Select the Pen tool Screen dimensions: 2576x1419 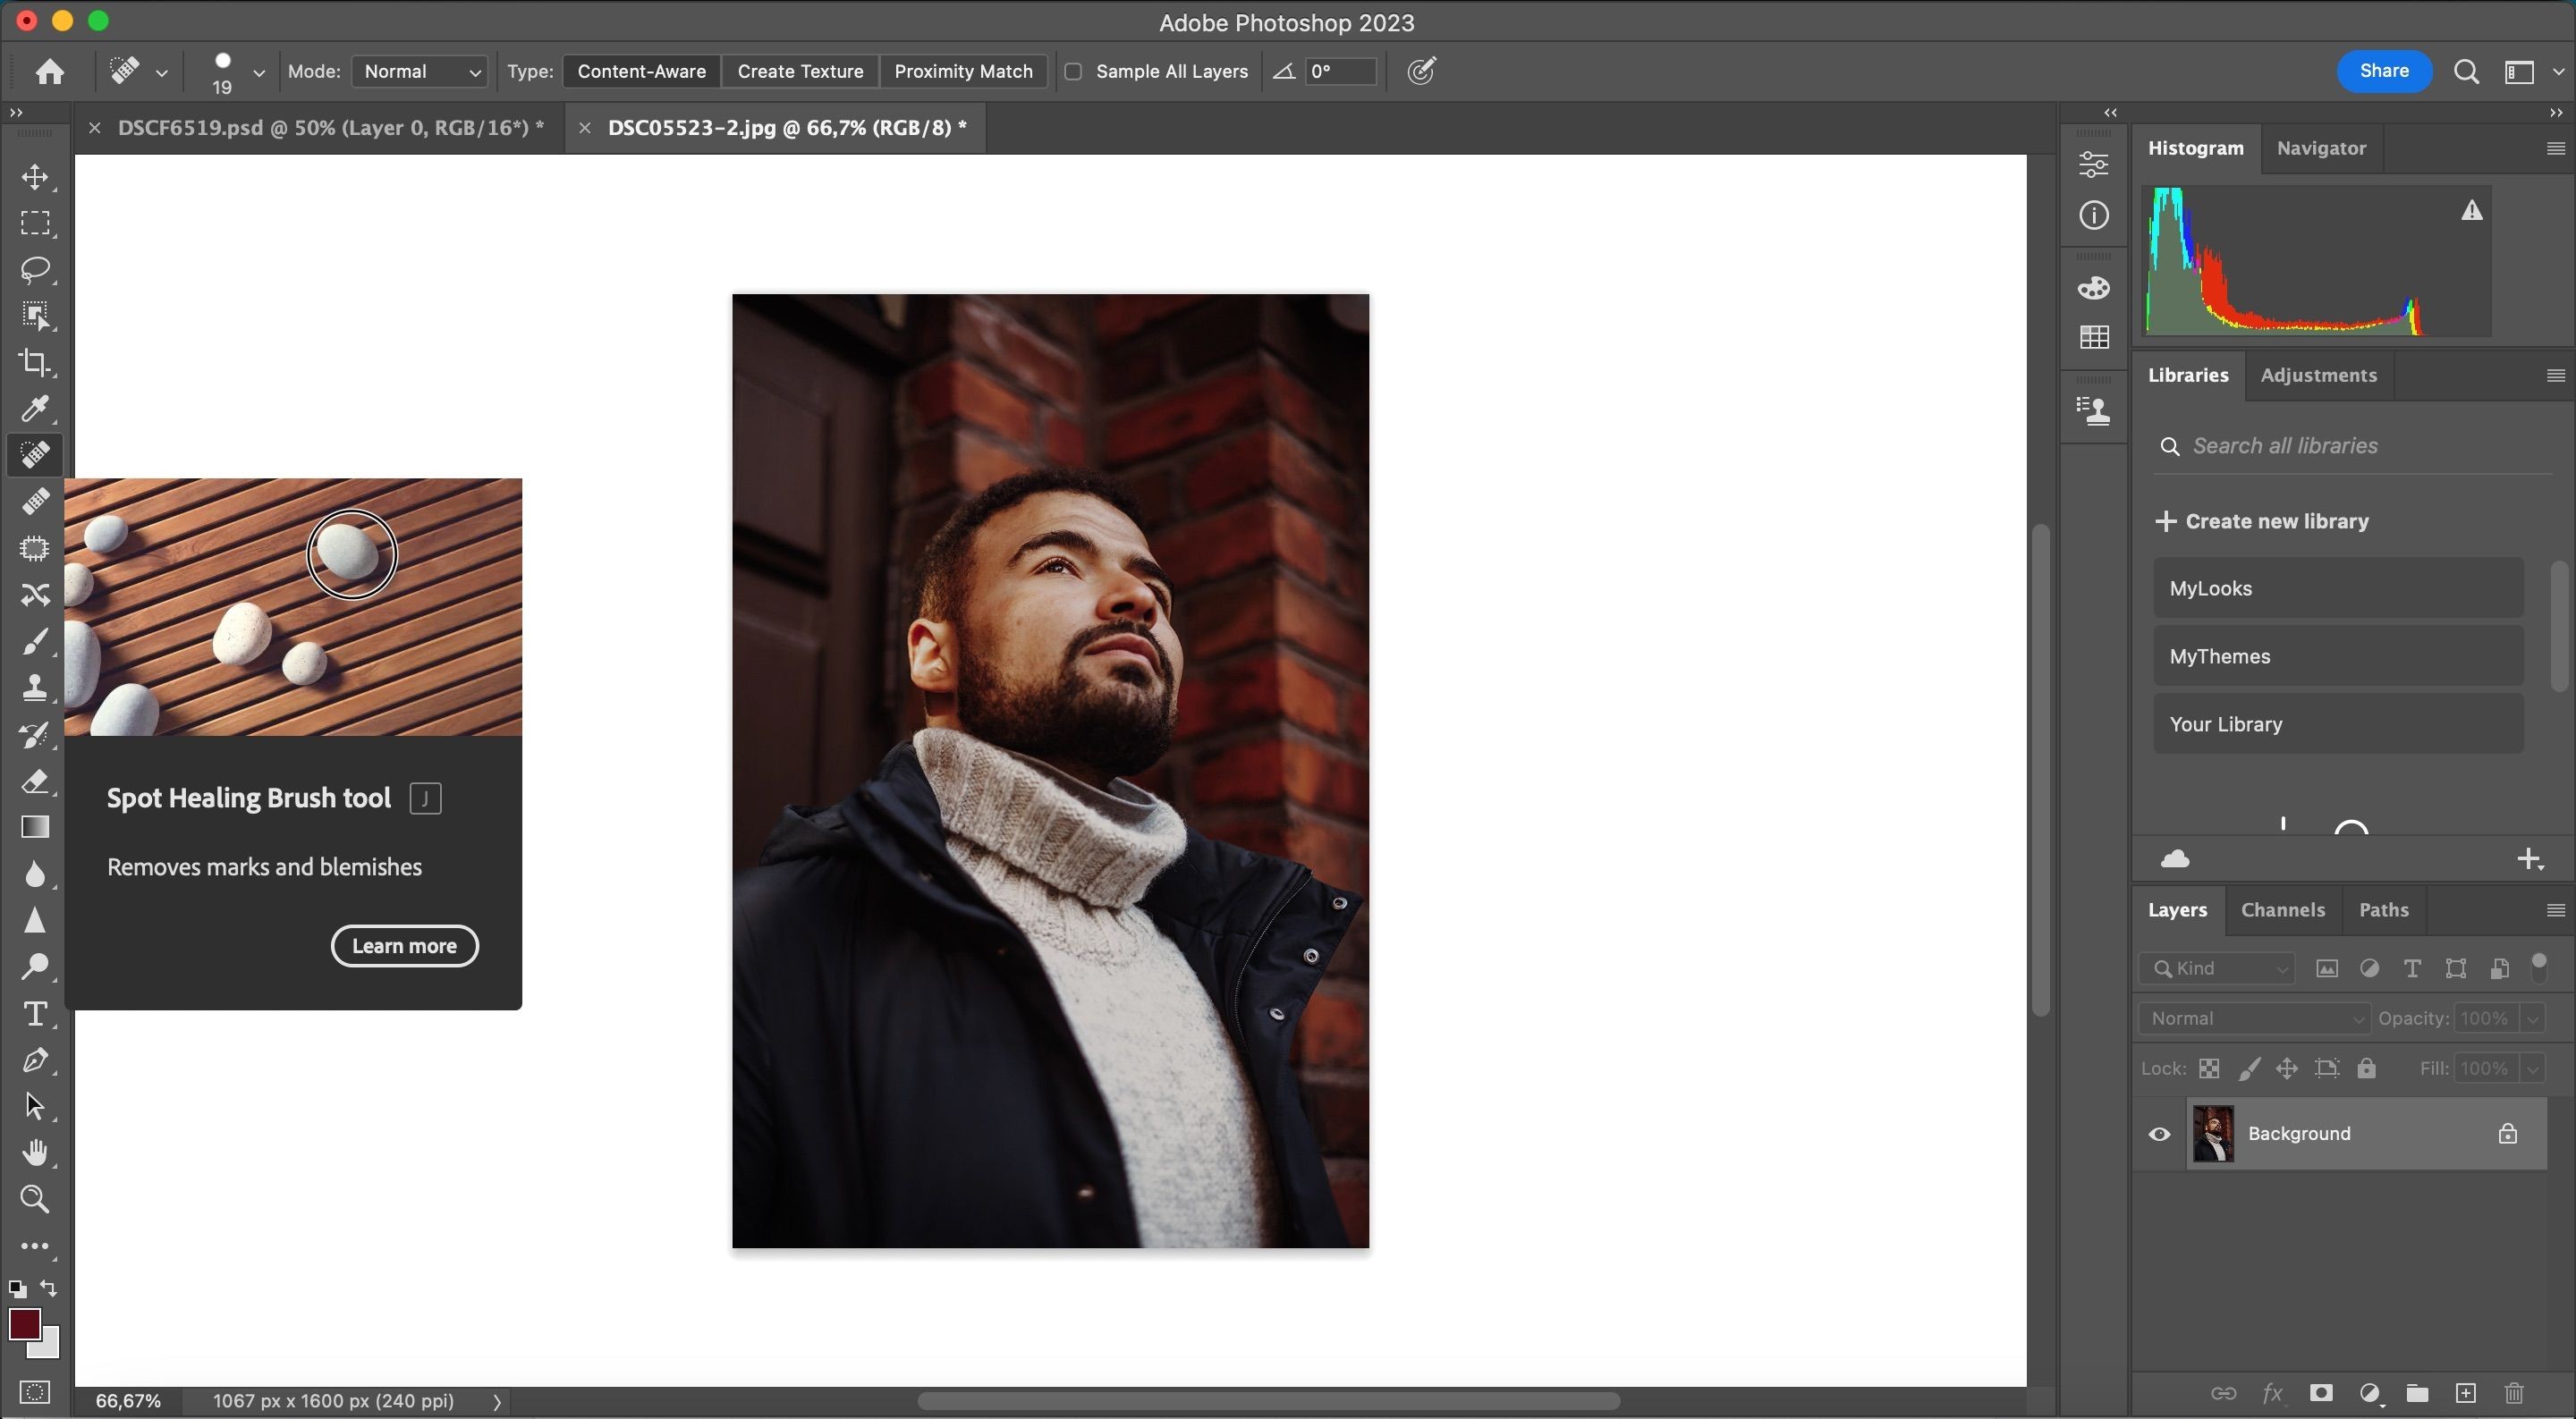coord(35,1060)
